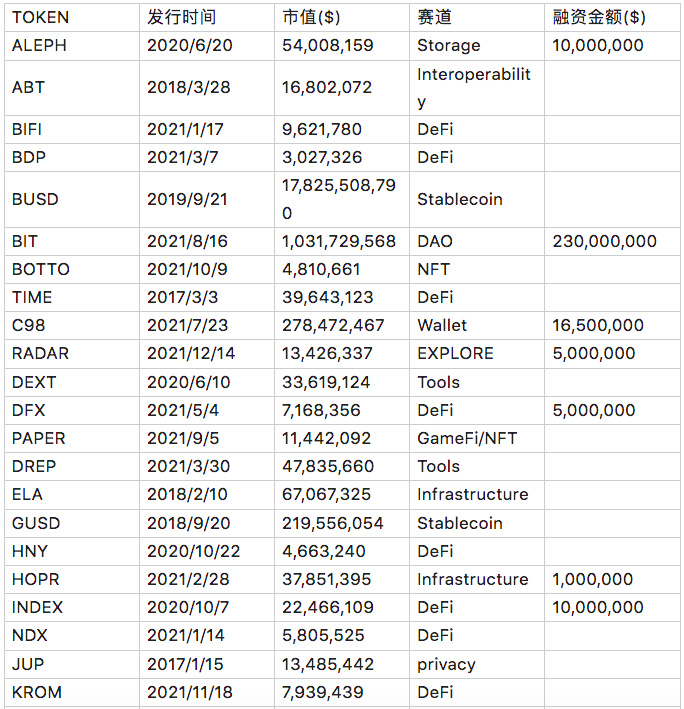Select the ALEPH token cell
Screen dimensions: 684x709
pyautogui.click(x=72, y=46)
